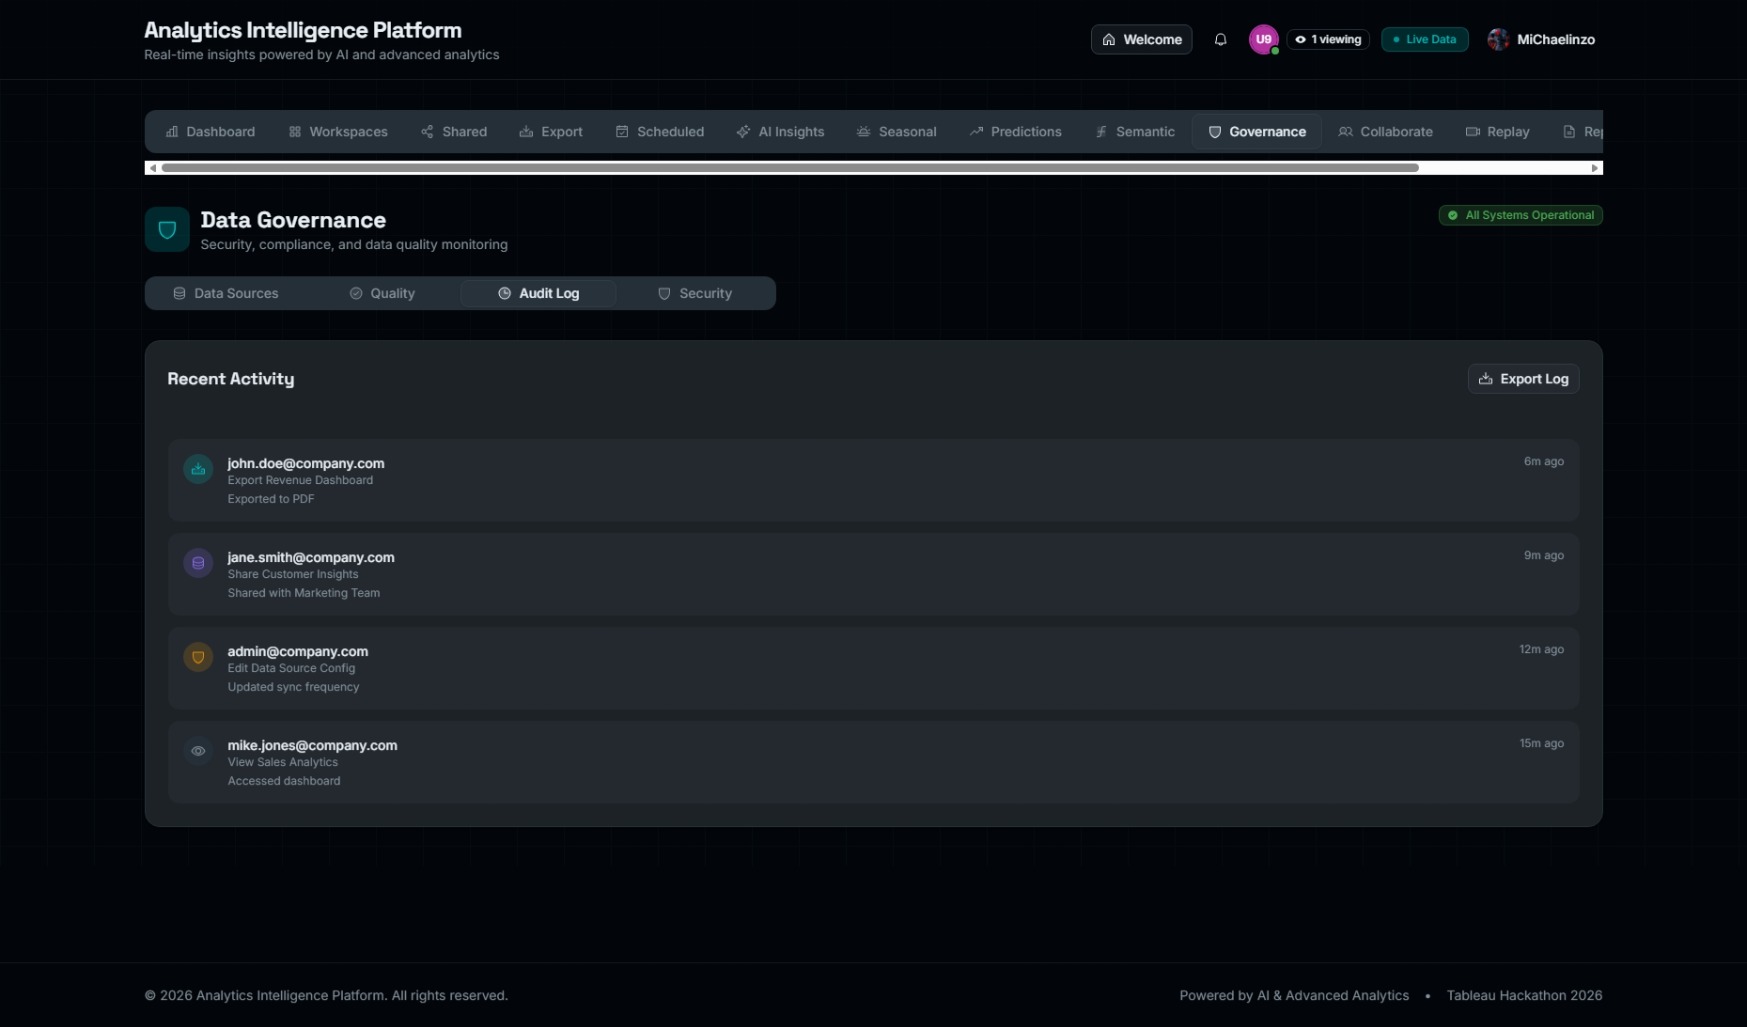
Task: Click the Welcome button
Action: pyautogui.click(x=1142, y=40)
